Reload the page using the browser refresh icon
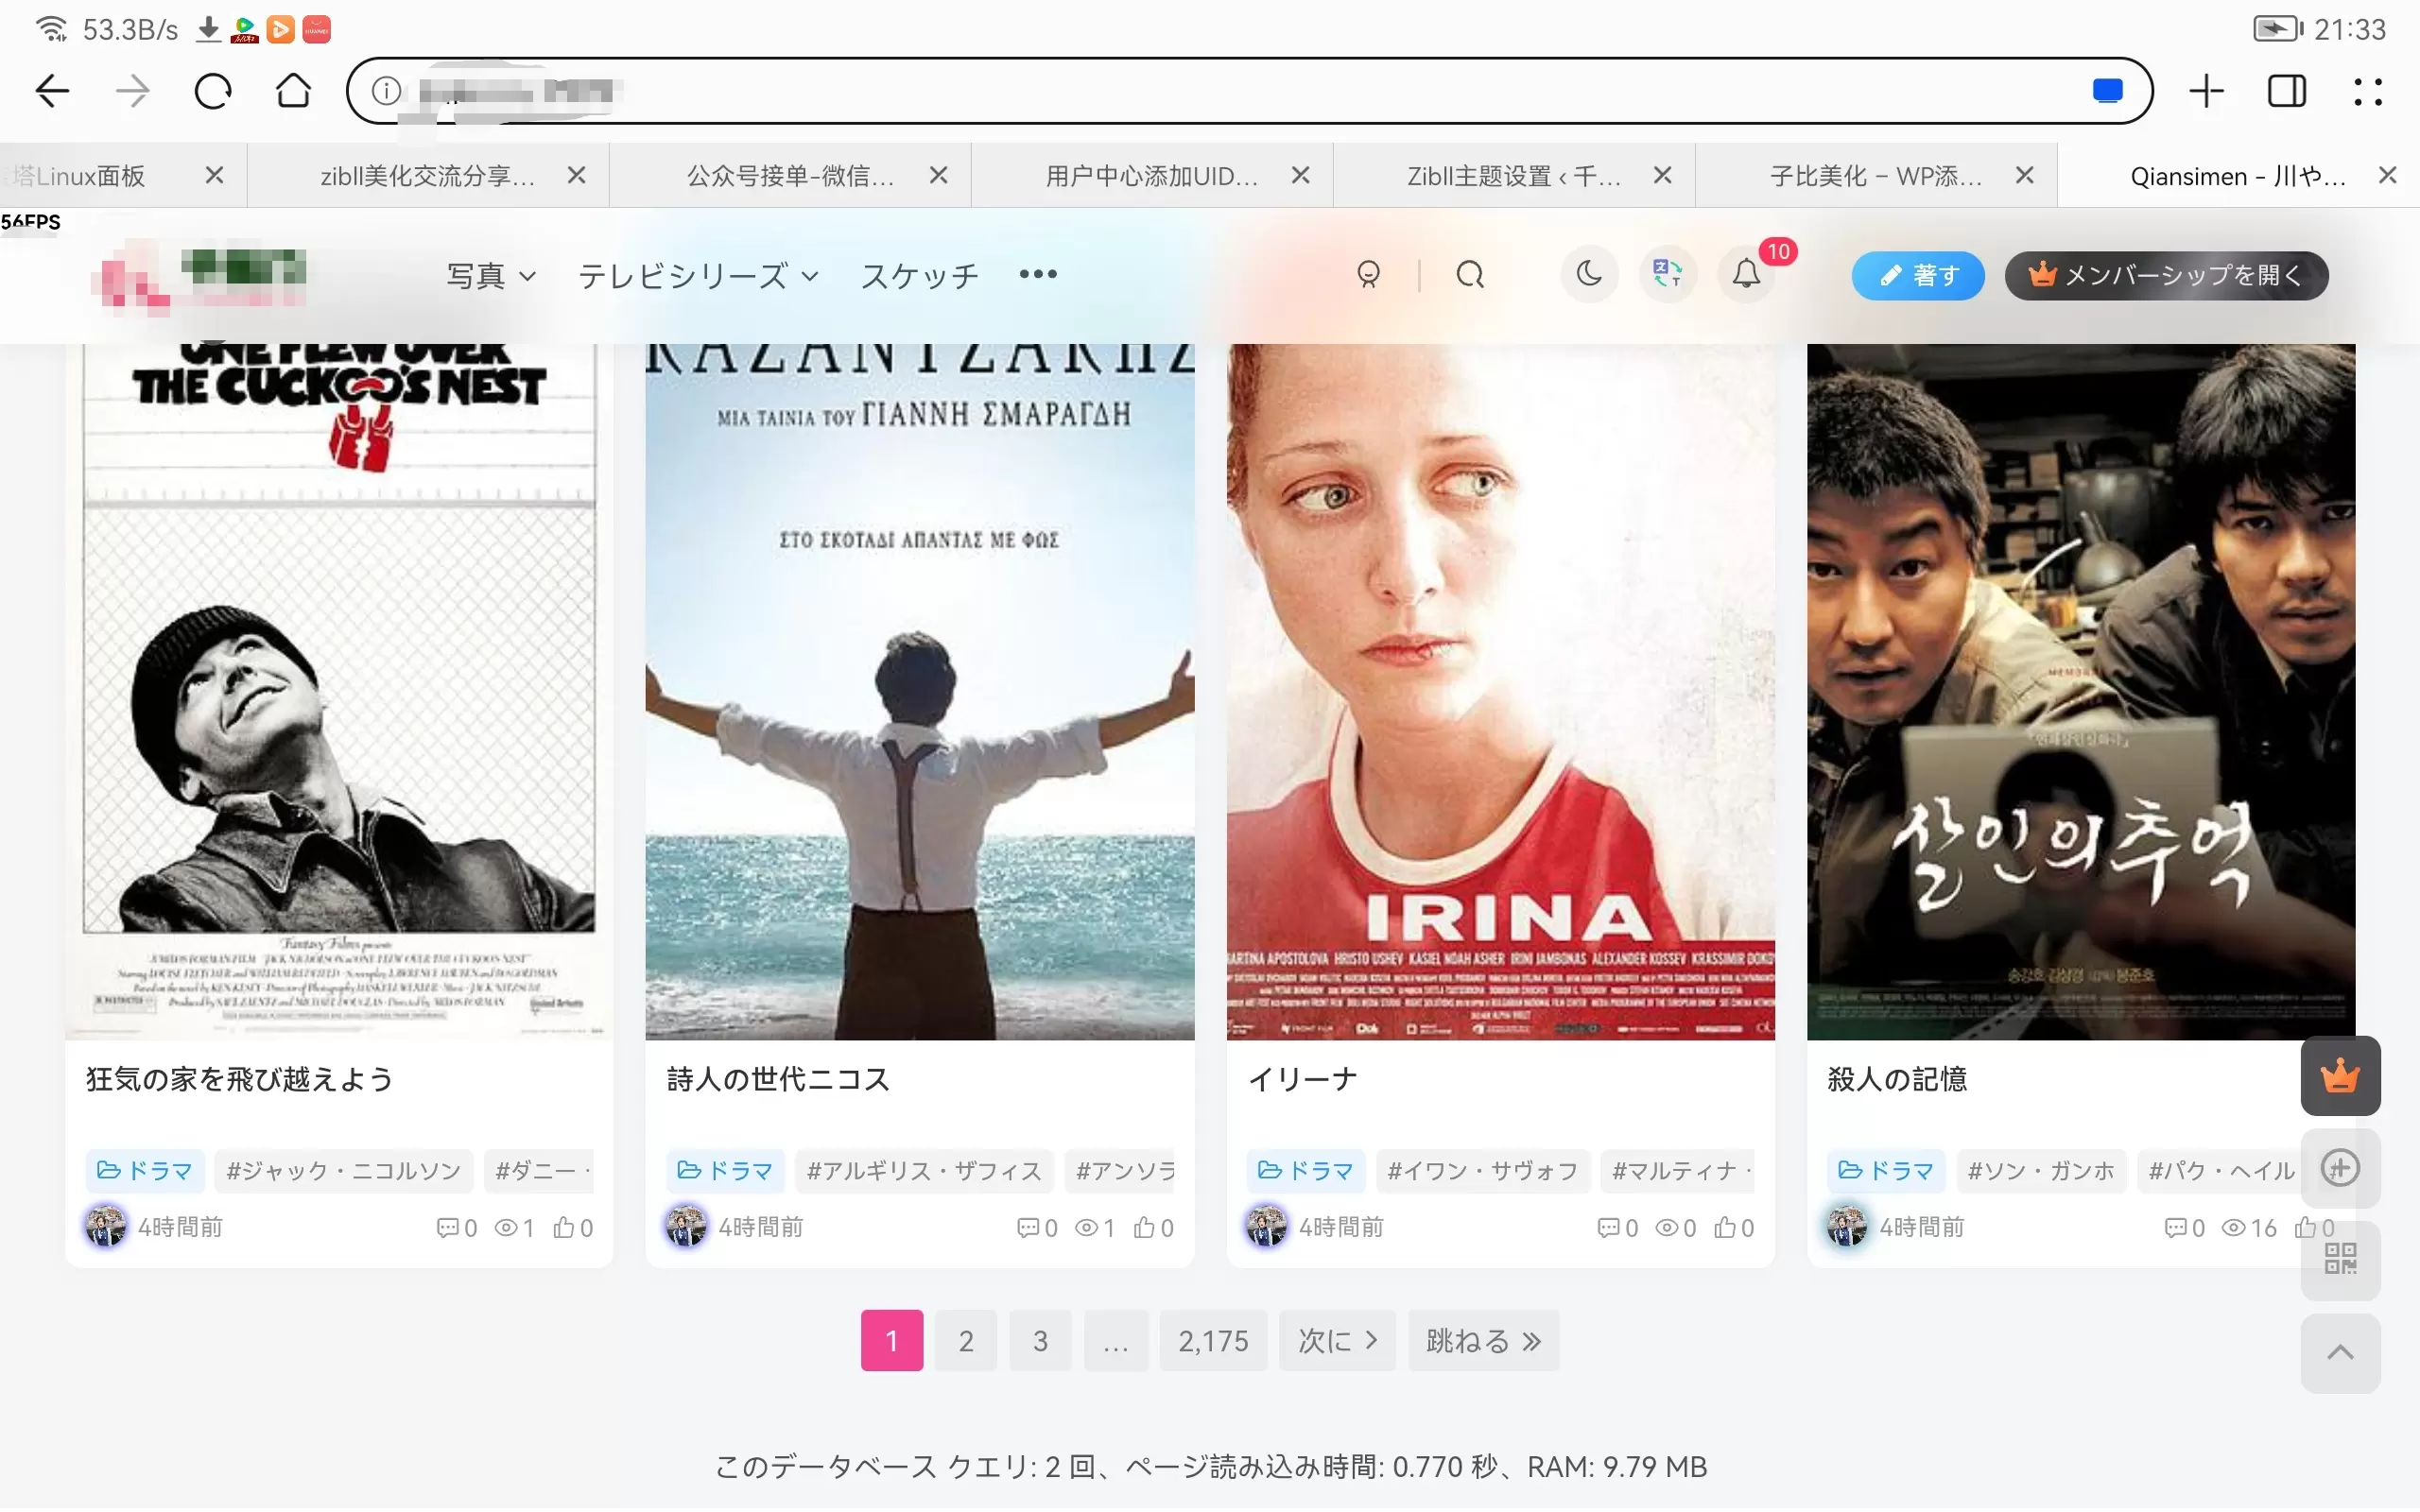Image resolution: width=2420 pixels, height=1512 pixels. pyautogui.click(x=213, y=92)
